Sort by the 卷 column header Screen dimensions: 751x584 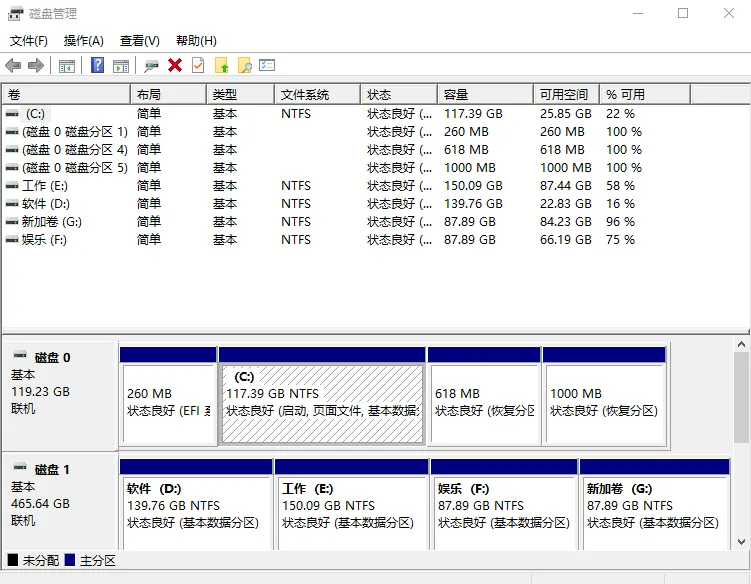coord(66,94)
